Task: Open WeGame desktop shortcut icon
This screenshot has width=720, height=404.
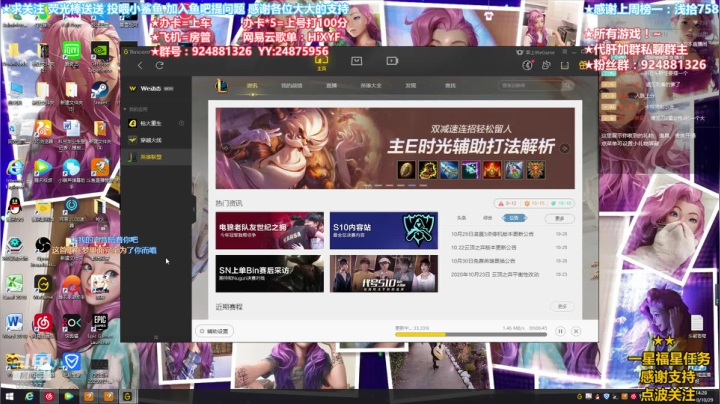Action: click(43, 287)
